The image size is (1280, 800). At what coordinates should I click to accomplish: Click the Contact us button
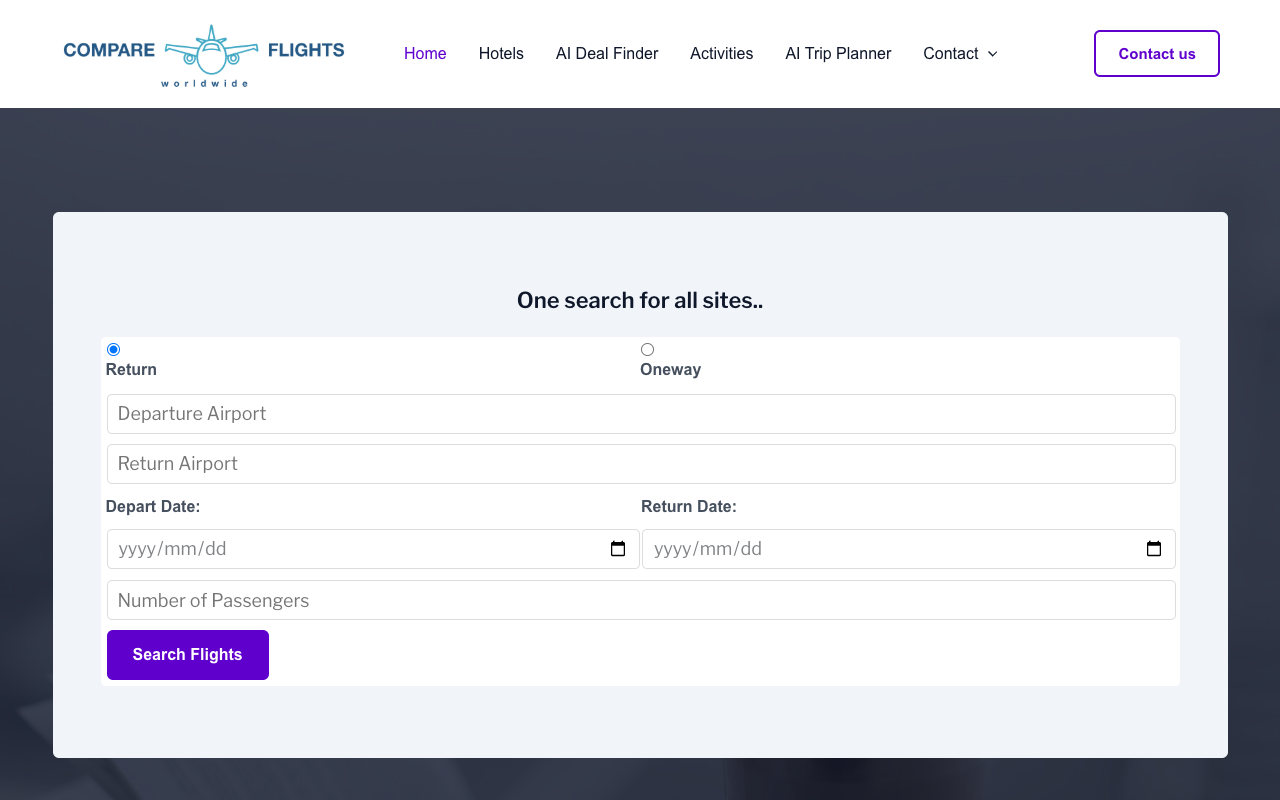[x=1157, y=54]
